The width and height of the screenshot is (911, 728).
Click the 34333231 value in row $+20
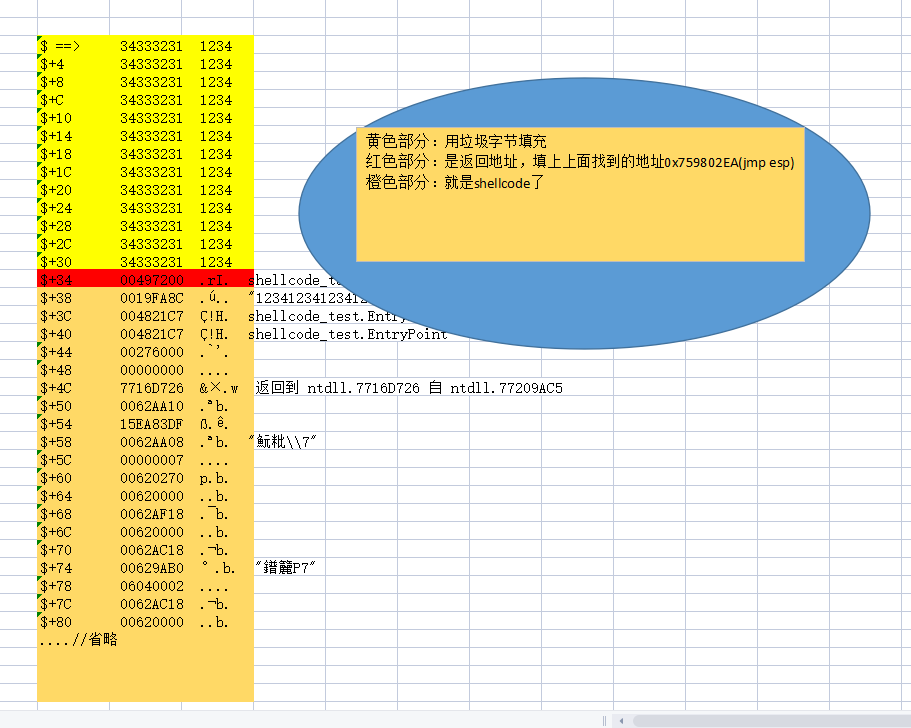pos(152,190)
